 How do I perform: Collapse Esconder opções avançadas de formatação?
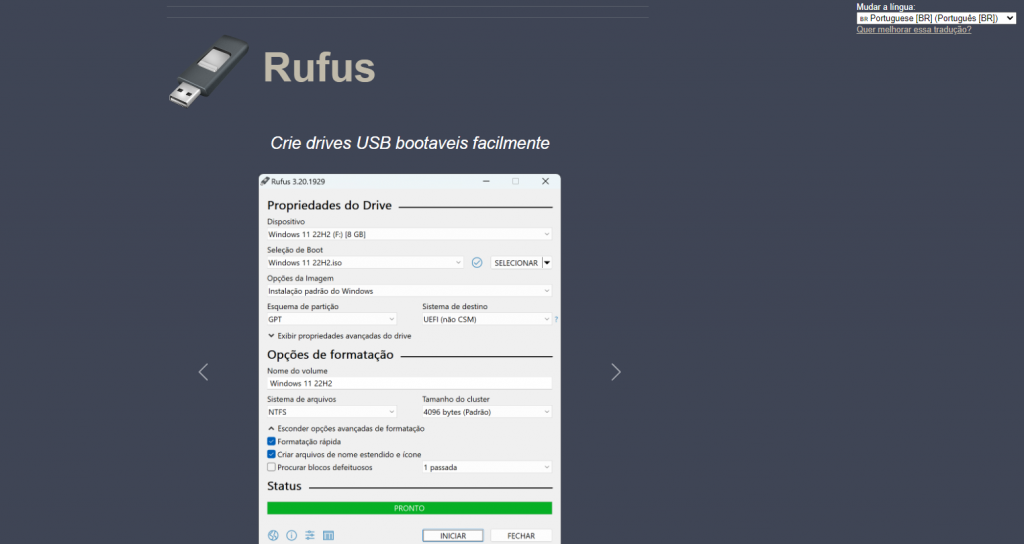click(x=346, y=428)
